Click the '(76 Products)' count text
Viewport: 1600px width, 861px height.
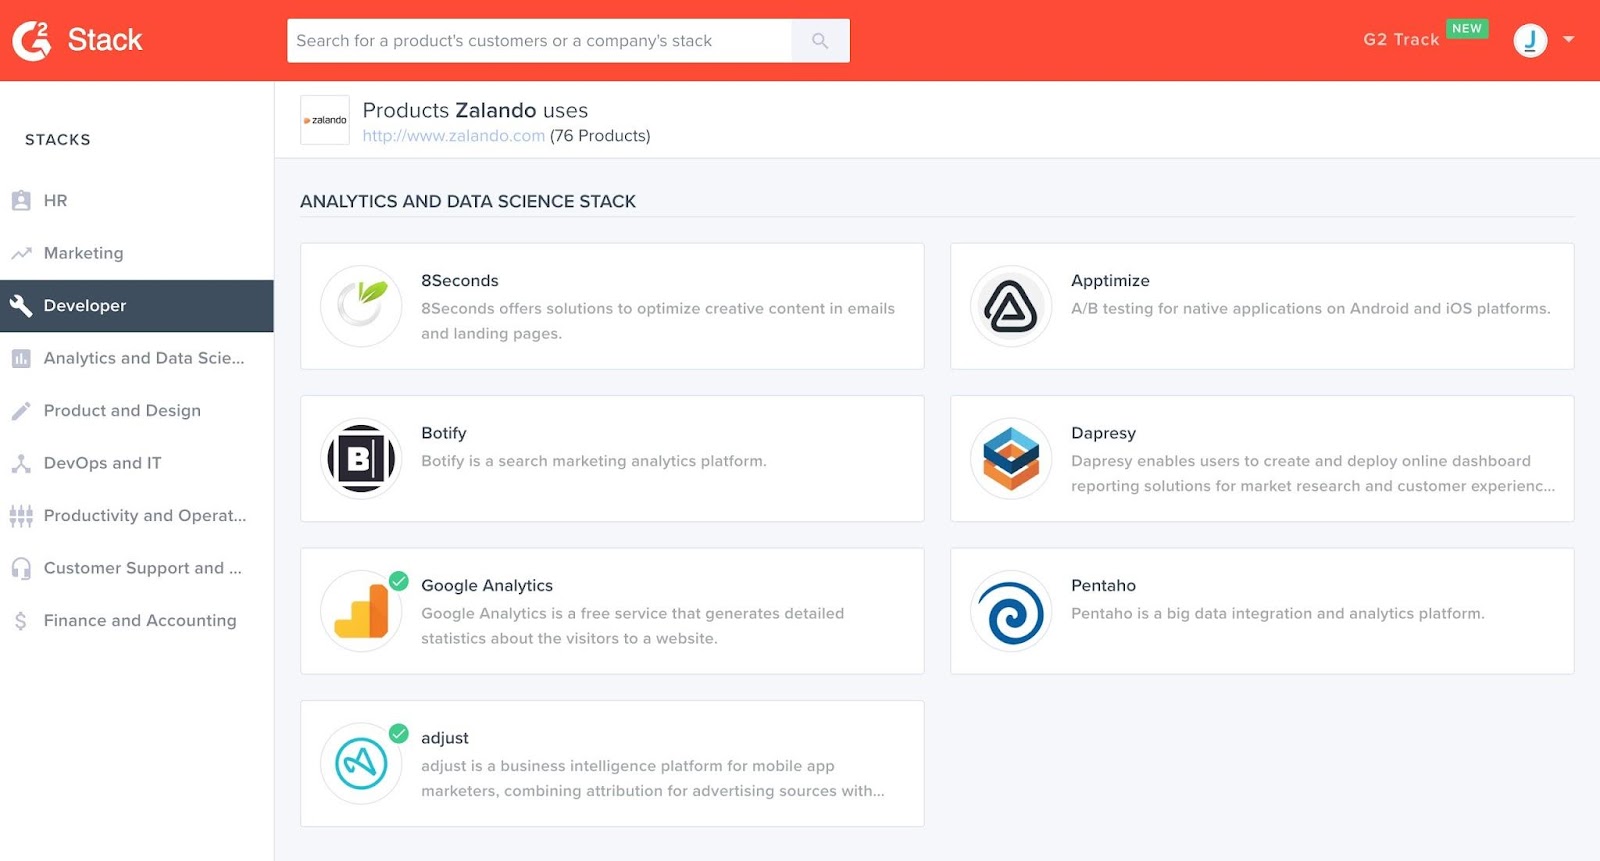(600, 136)
